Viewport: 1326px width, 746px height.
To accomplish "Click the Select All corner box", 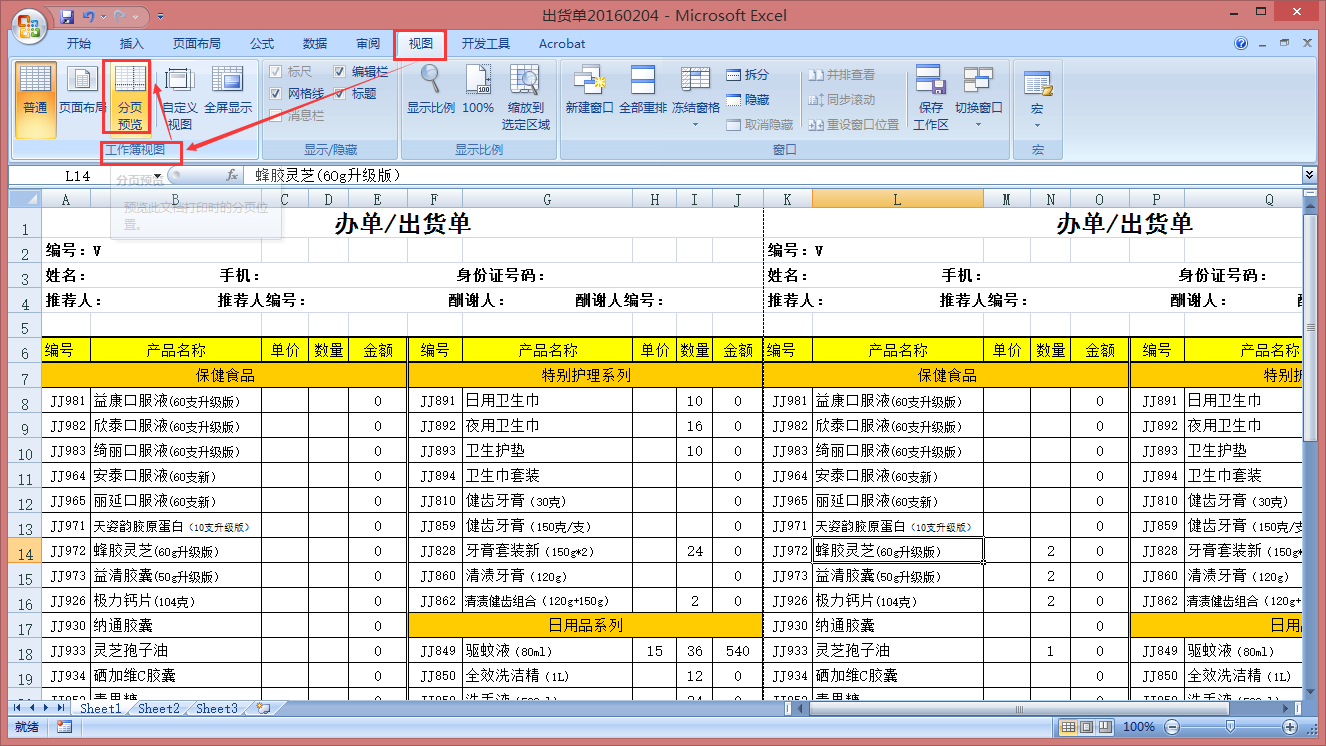I will pyautogui.click(x=25, y=200).
